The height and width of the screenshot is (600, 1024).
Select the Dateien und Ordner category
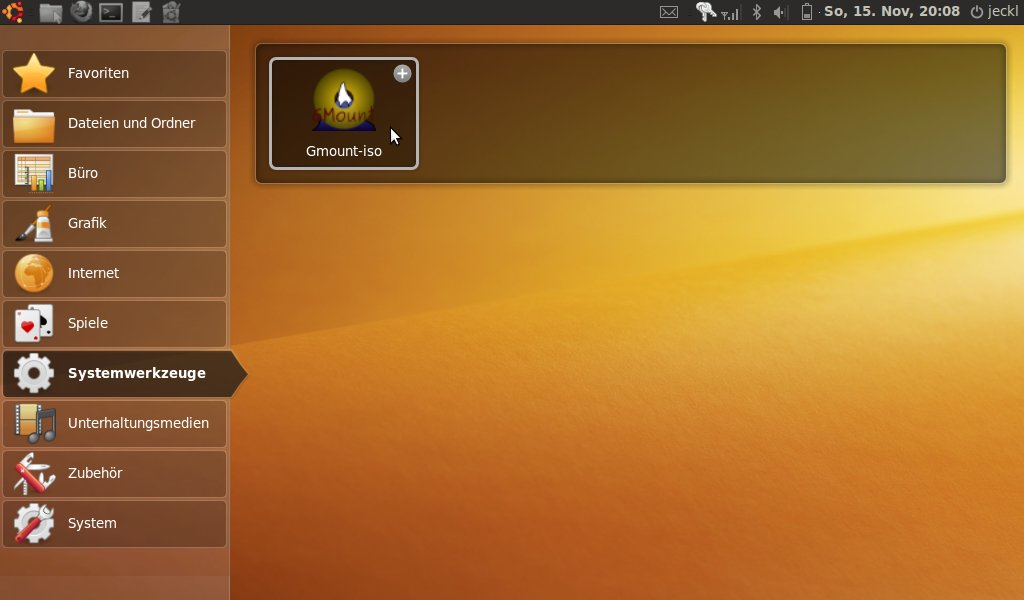[115, 123]
